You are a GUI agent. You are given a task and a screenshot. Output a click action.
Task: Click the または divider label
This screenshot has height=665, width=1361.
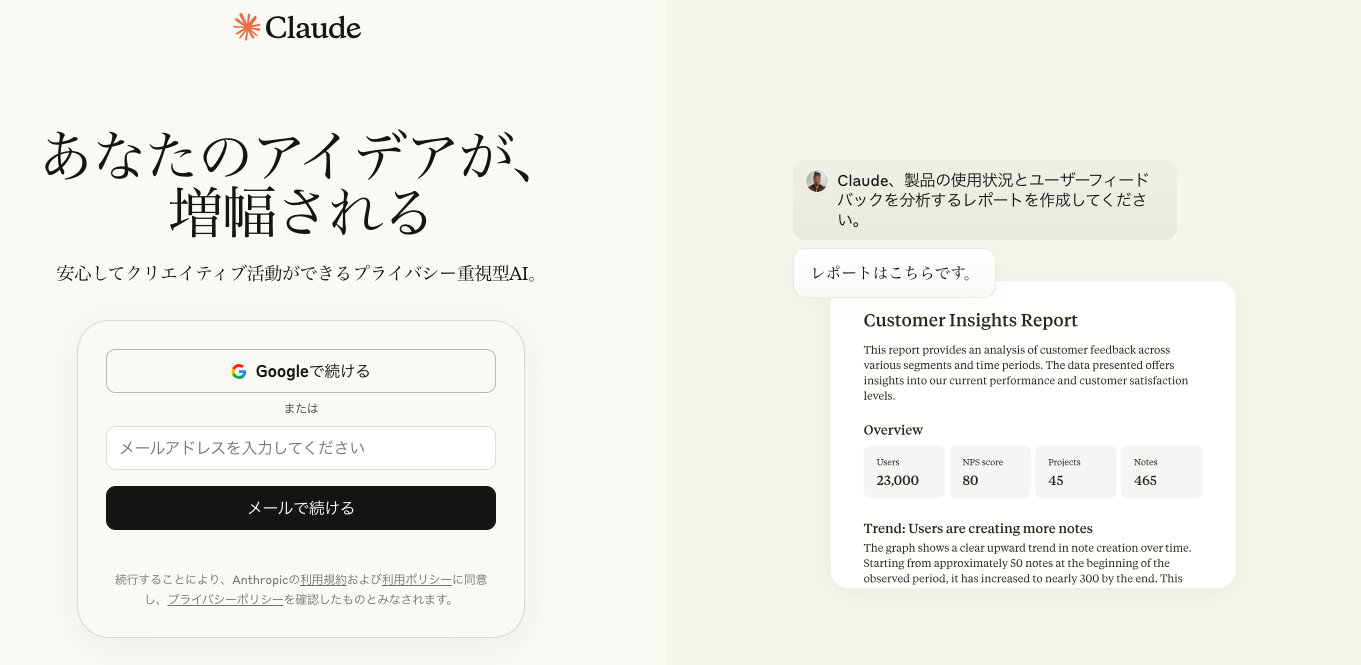tap(301, 408)
